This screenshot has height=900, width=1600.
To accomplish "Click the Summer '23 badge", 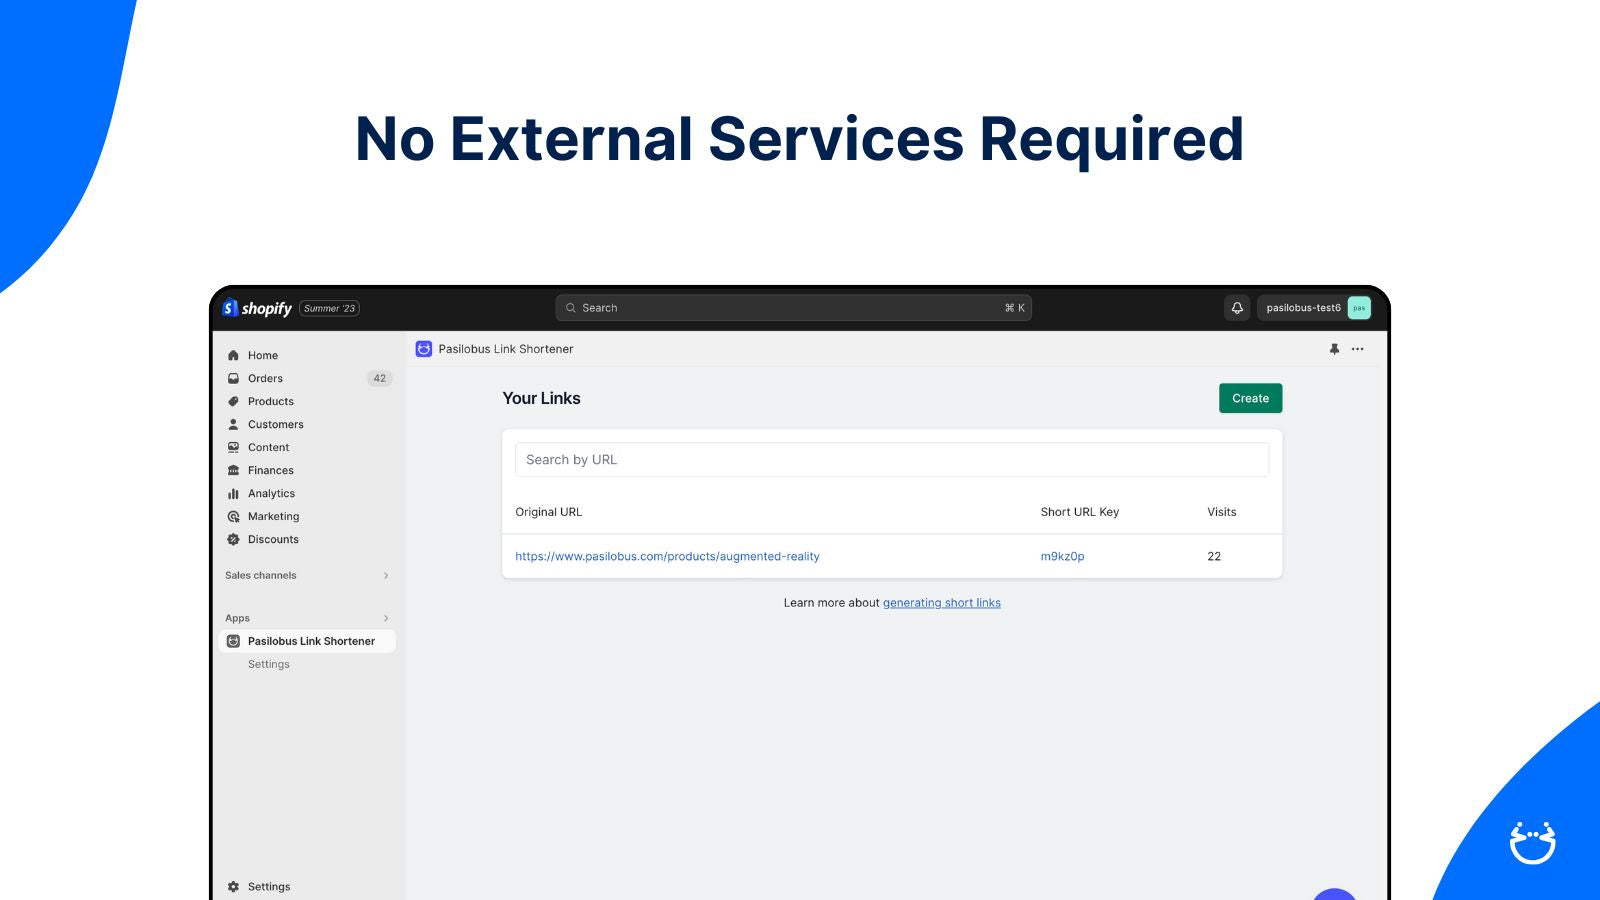I will click(x=329, y=308).
